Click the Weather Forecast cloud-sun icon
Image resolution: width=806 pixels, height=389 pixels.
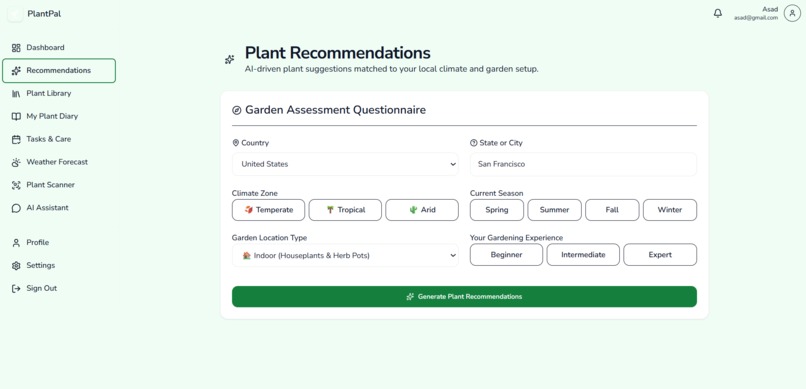click(16, 162)
